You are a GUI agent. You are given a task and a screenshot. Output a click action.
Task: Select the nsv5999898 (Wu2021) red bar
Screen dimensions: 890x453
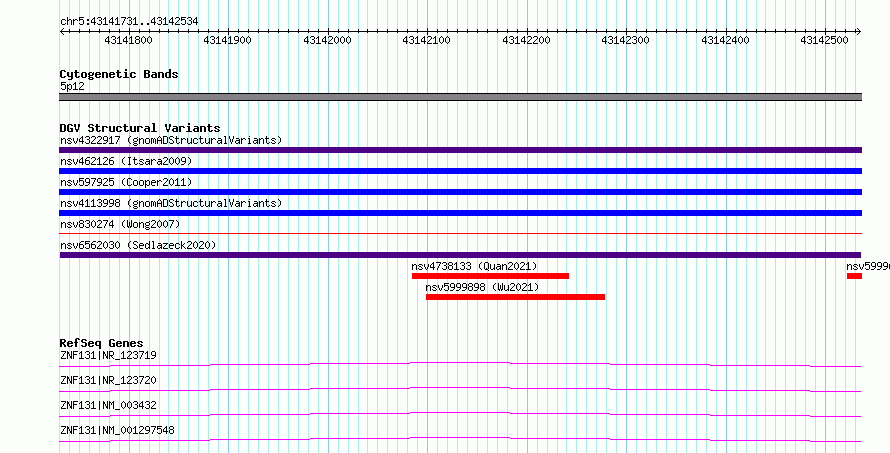point(515,297)
